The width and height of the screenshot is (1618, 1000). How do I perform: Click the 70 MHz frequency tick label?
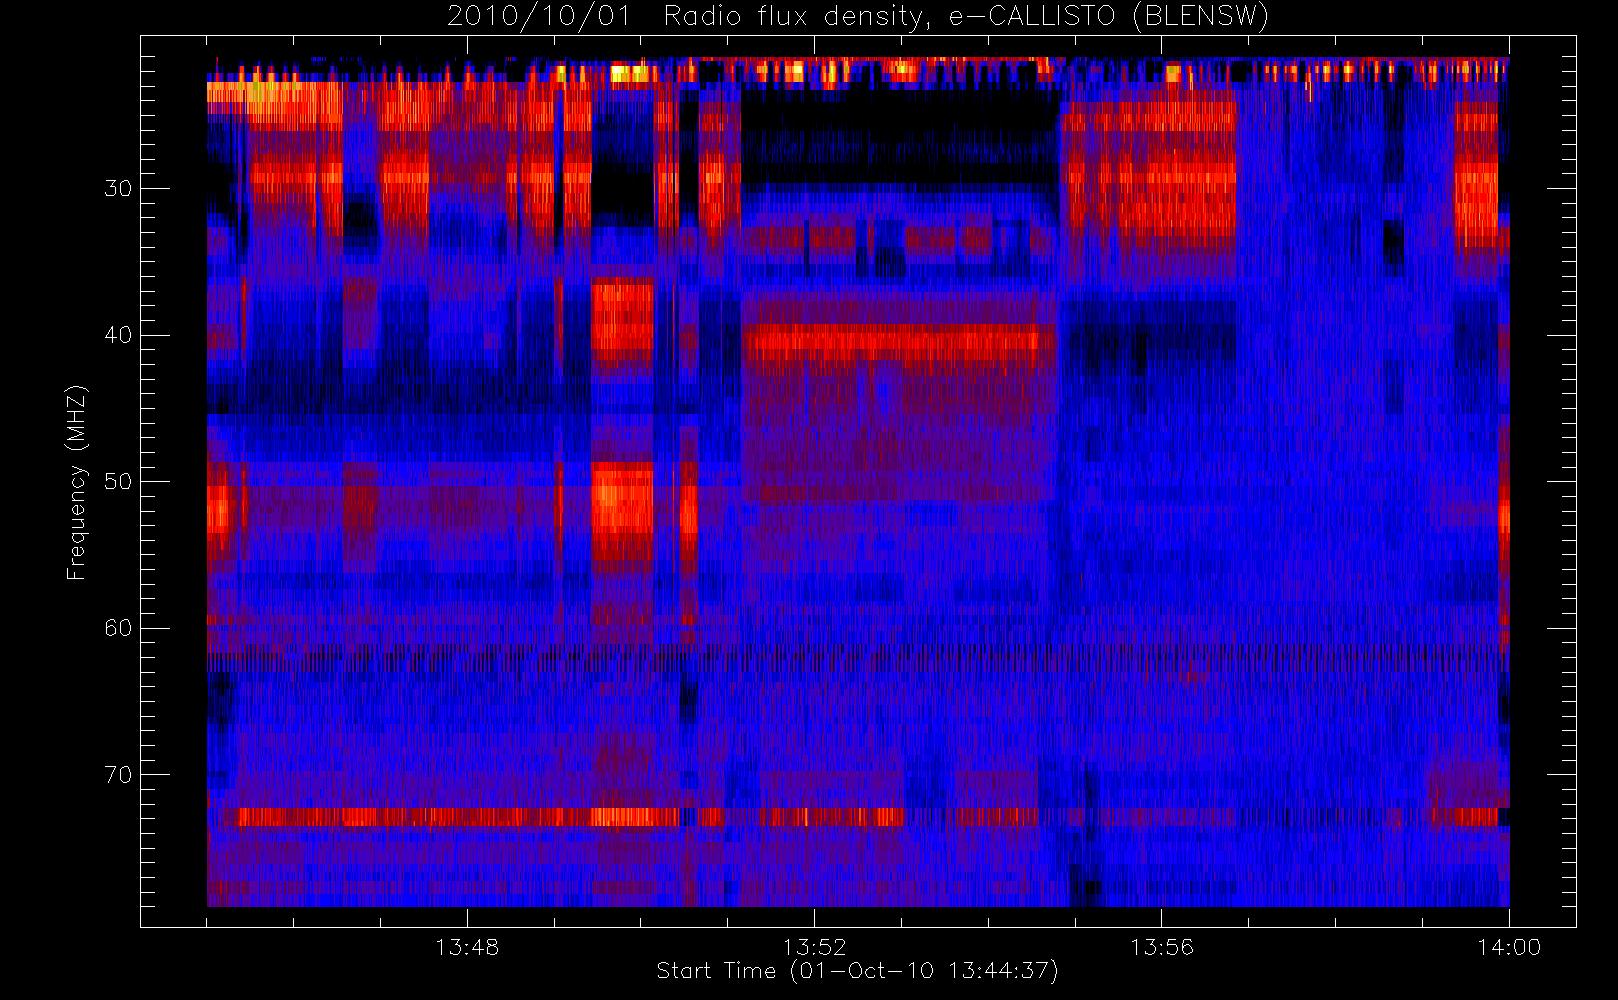click(x=118, y=775)
